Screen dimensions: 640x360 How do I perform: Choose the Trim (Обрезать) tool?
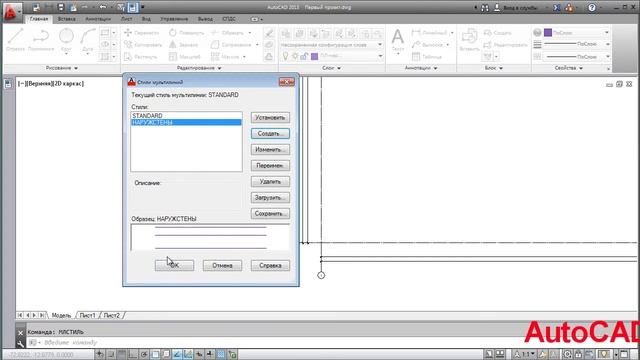[228, 33]
